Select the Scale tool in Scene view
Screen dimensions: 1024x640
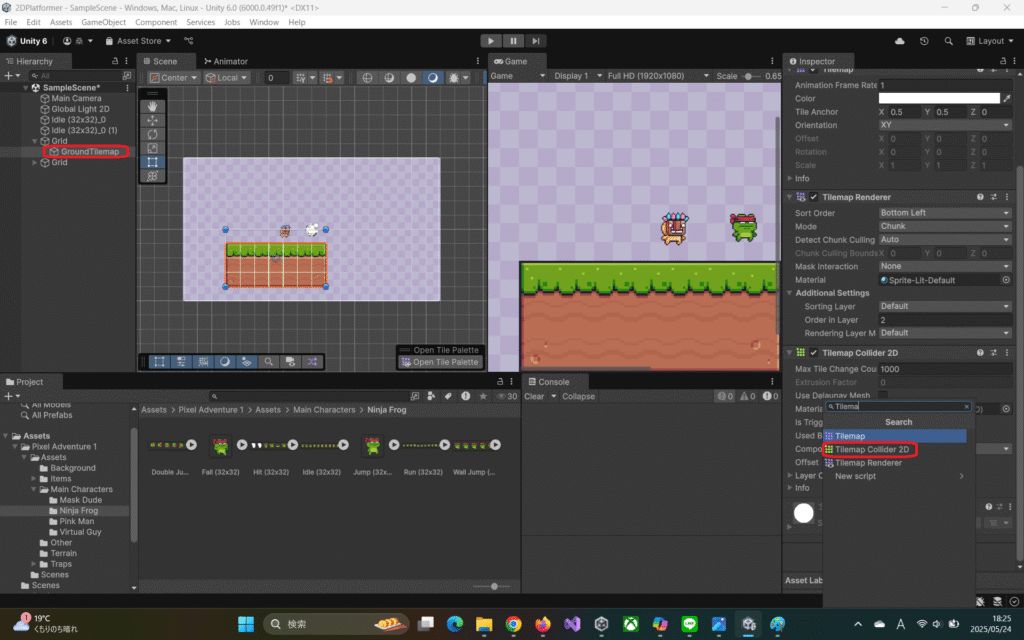pos(152,148)
